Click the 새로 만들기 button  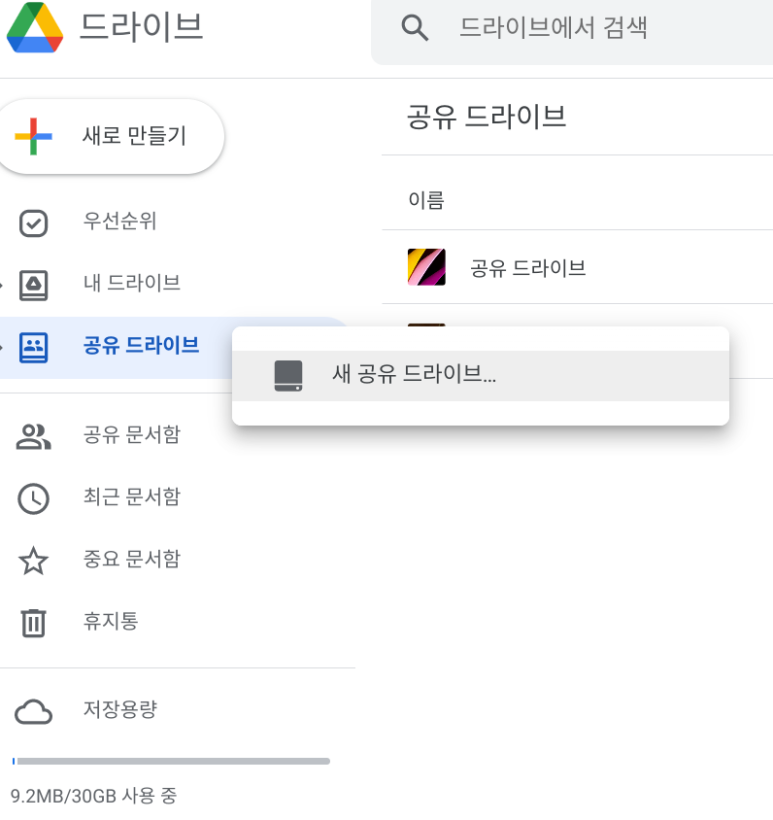coord(111,136)
